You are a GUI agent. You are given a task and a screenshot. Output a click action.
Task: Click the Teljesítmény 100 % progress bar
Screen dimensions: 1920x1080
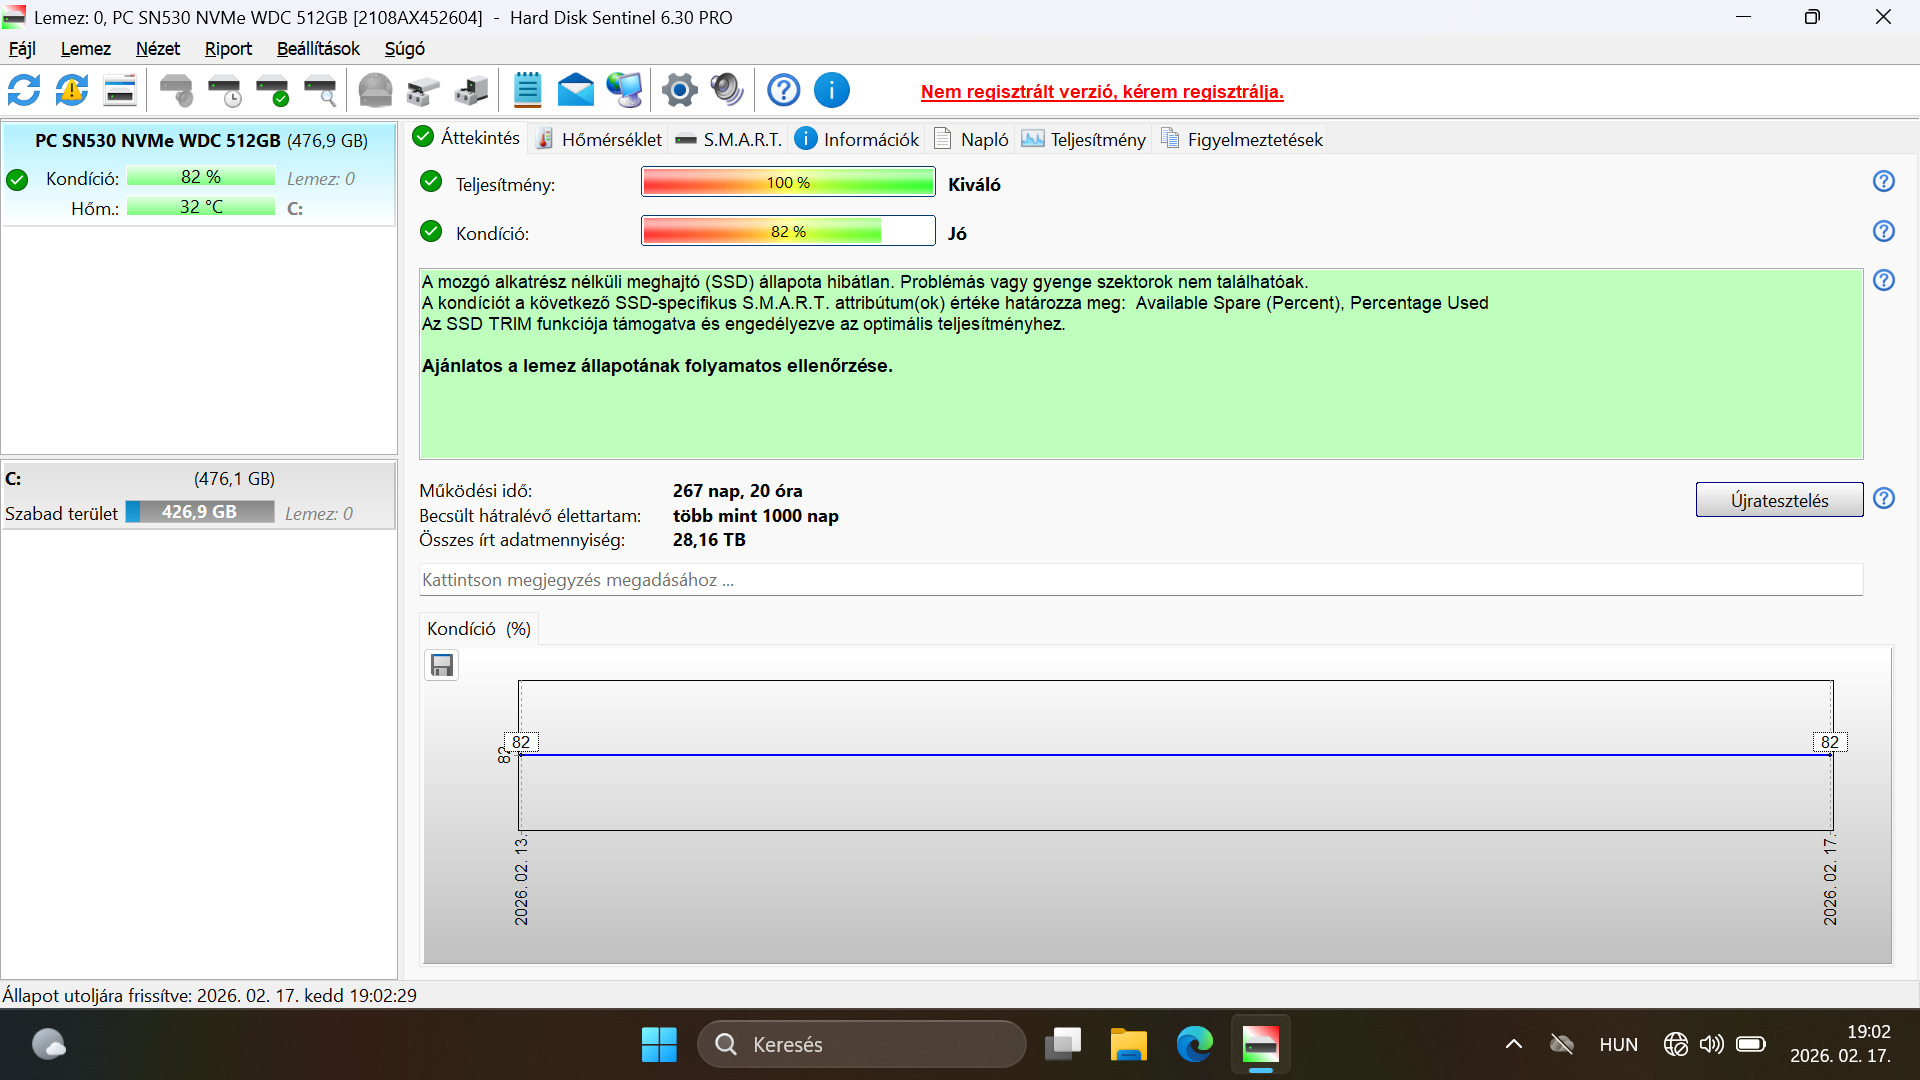click(788, 183)
